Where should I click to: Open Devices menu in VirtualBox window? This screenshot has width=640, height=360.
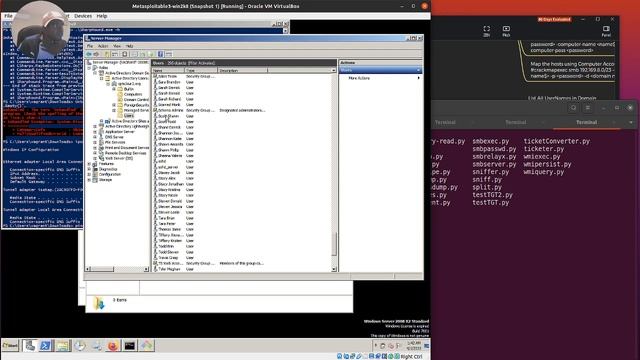click(83, 16)
